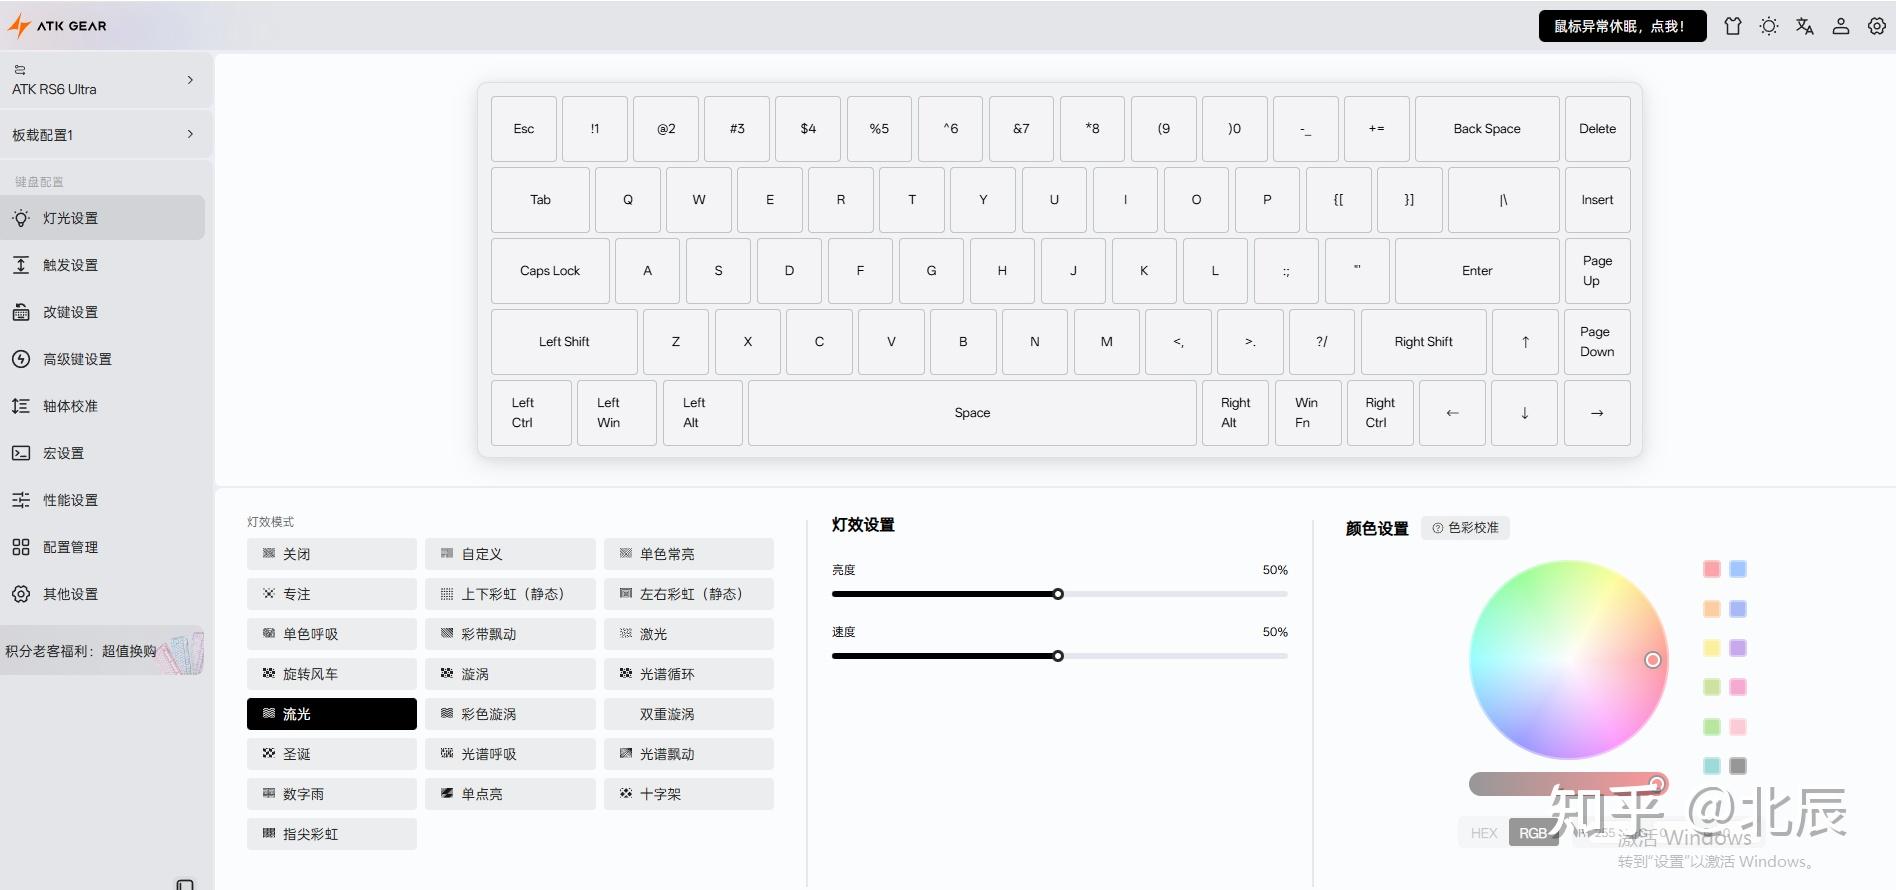Select the 单点亮 lighting effect
Image resolution: width=1896 pixels, height=890 pixels.
[510, 794]
